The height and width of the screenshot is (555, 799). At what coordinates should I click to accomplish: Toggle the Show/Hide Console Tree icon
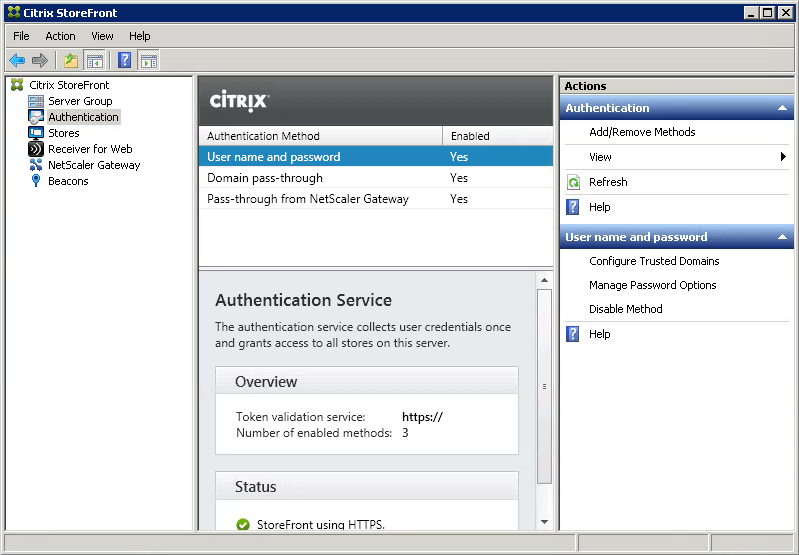coord(94,61)
